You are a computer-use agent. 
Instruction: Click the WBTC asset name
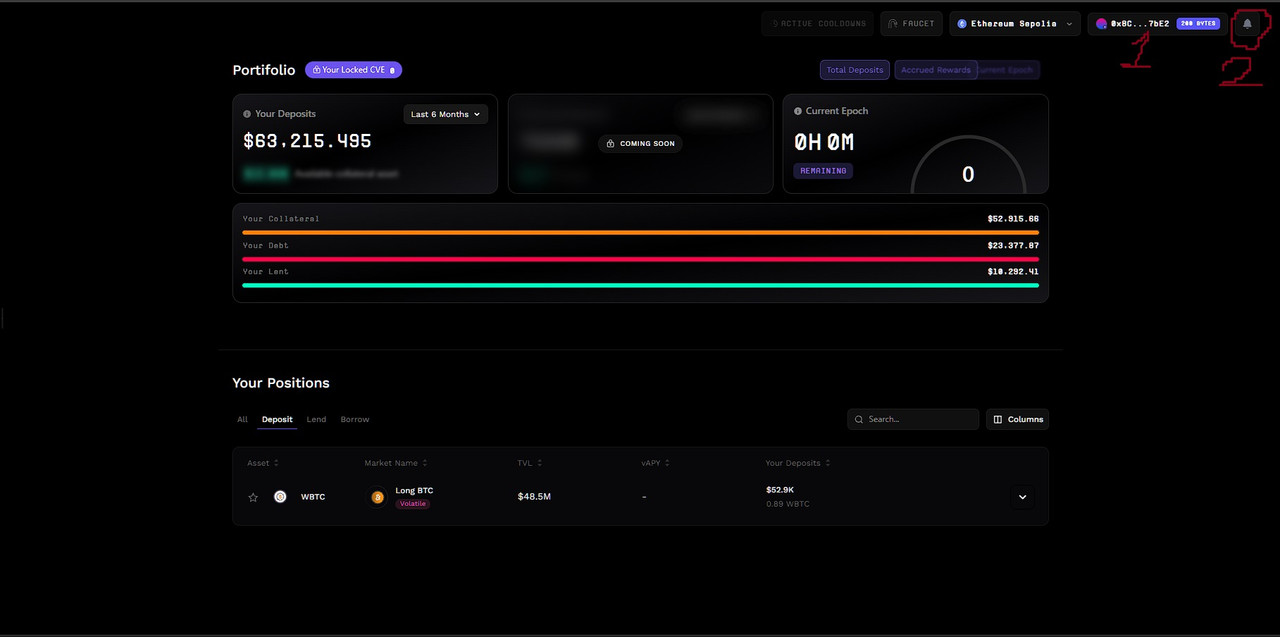(x=313, y=497)
